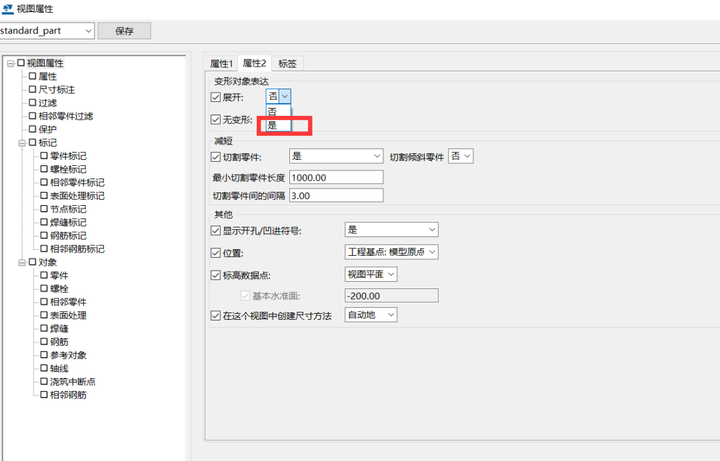
Task: Click the 最小切割零件长度 input field
Action: [x=336, y=178]
